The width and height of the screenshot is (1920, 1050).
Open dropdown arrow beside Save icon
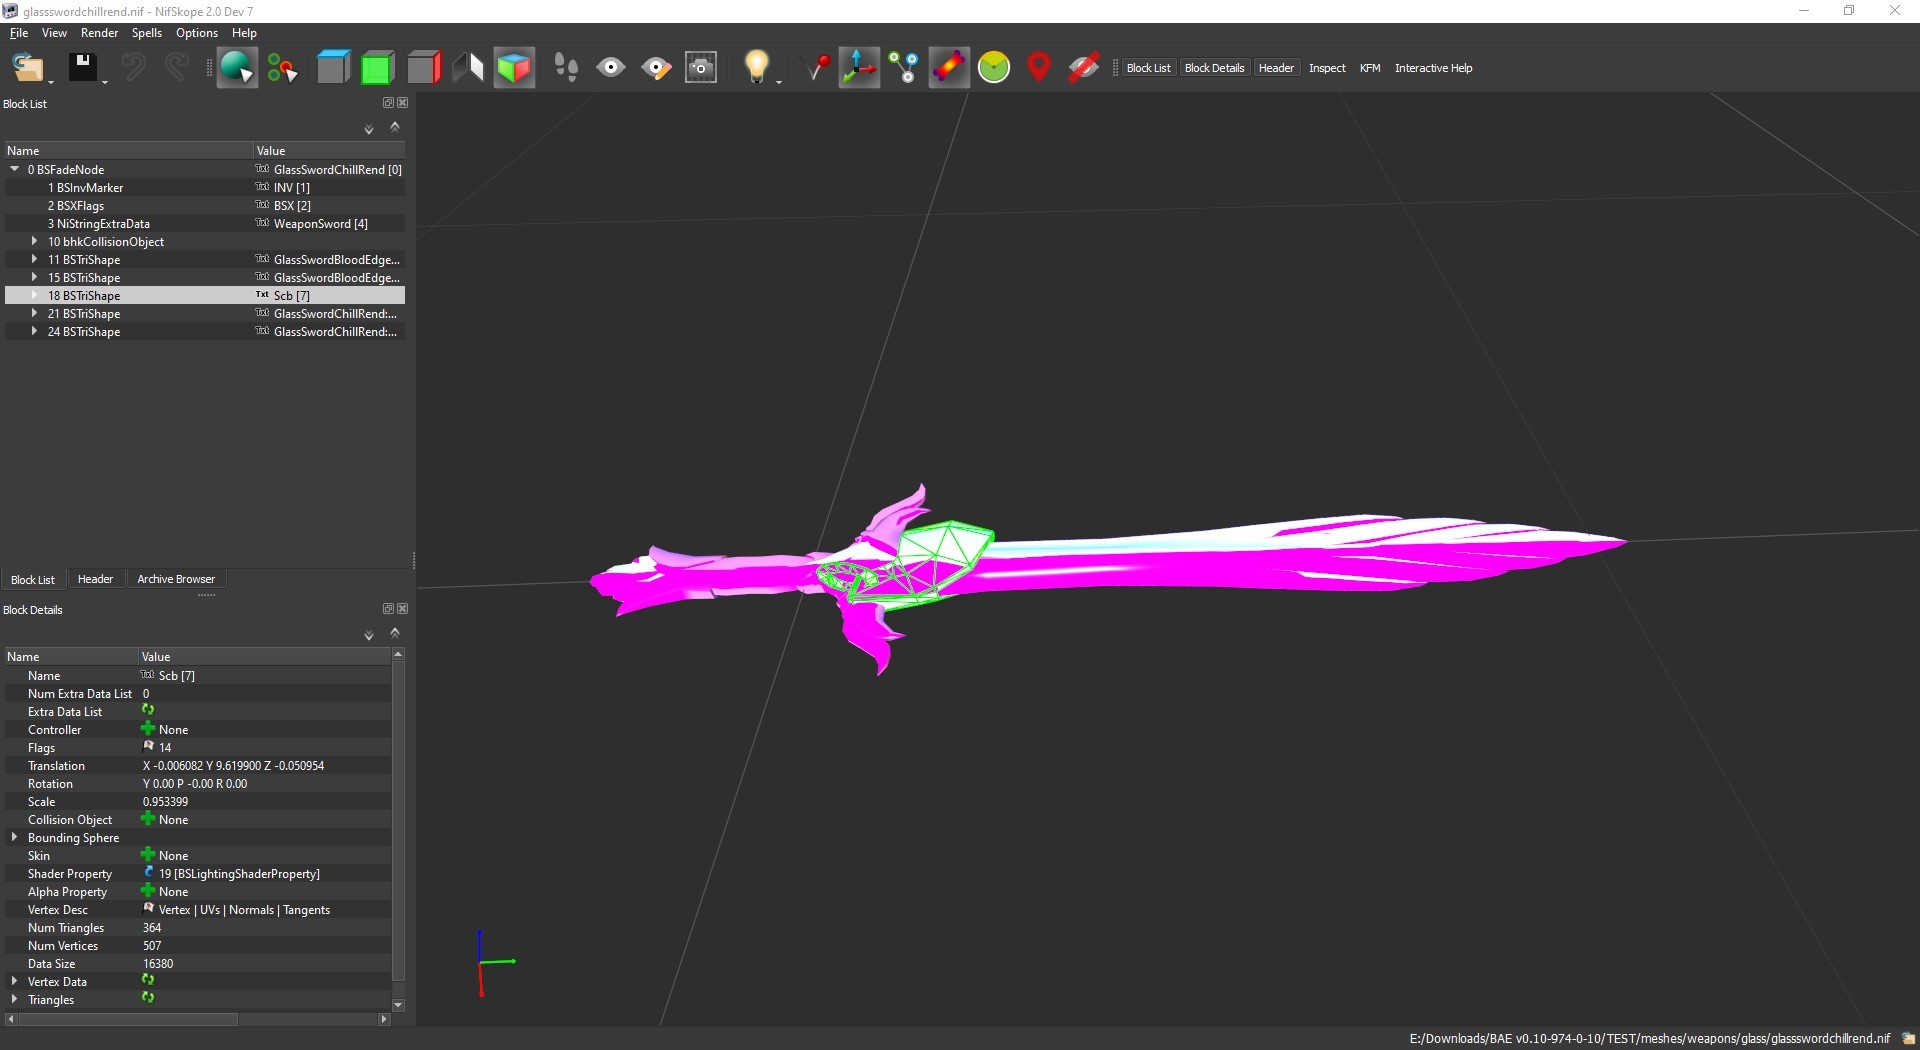(105, 81)
